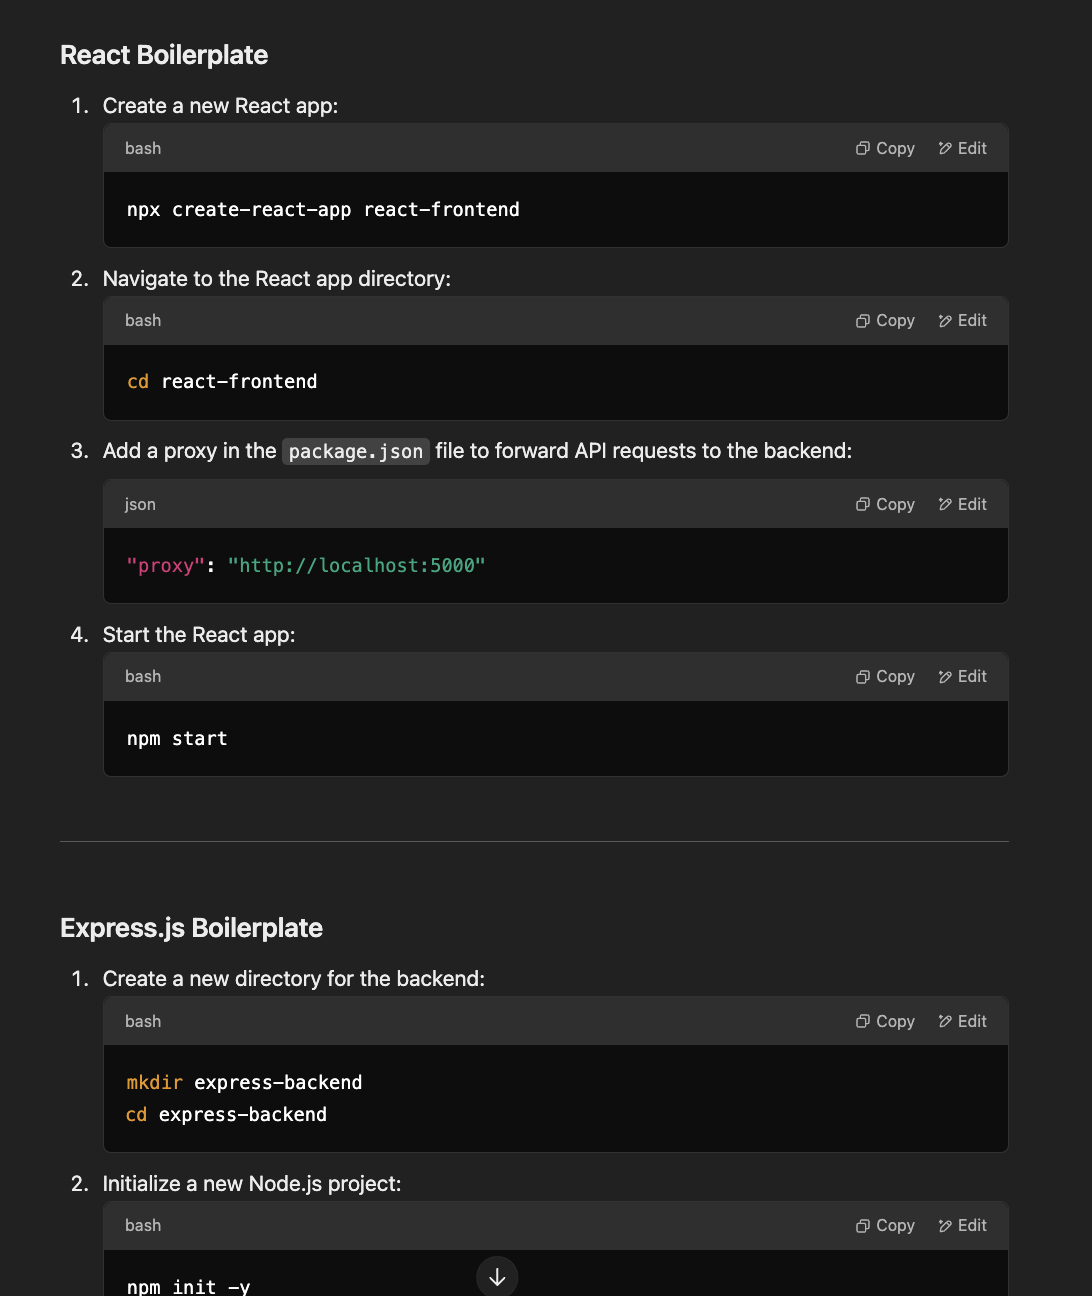Edit the mkdir express-backend code block
This screenshot has height=1296, width=1092.
(962, 1021)
